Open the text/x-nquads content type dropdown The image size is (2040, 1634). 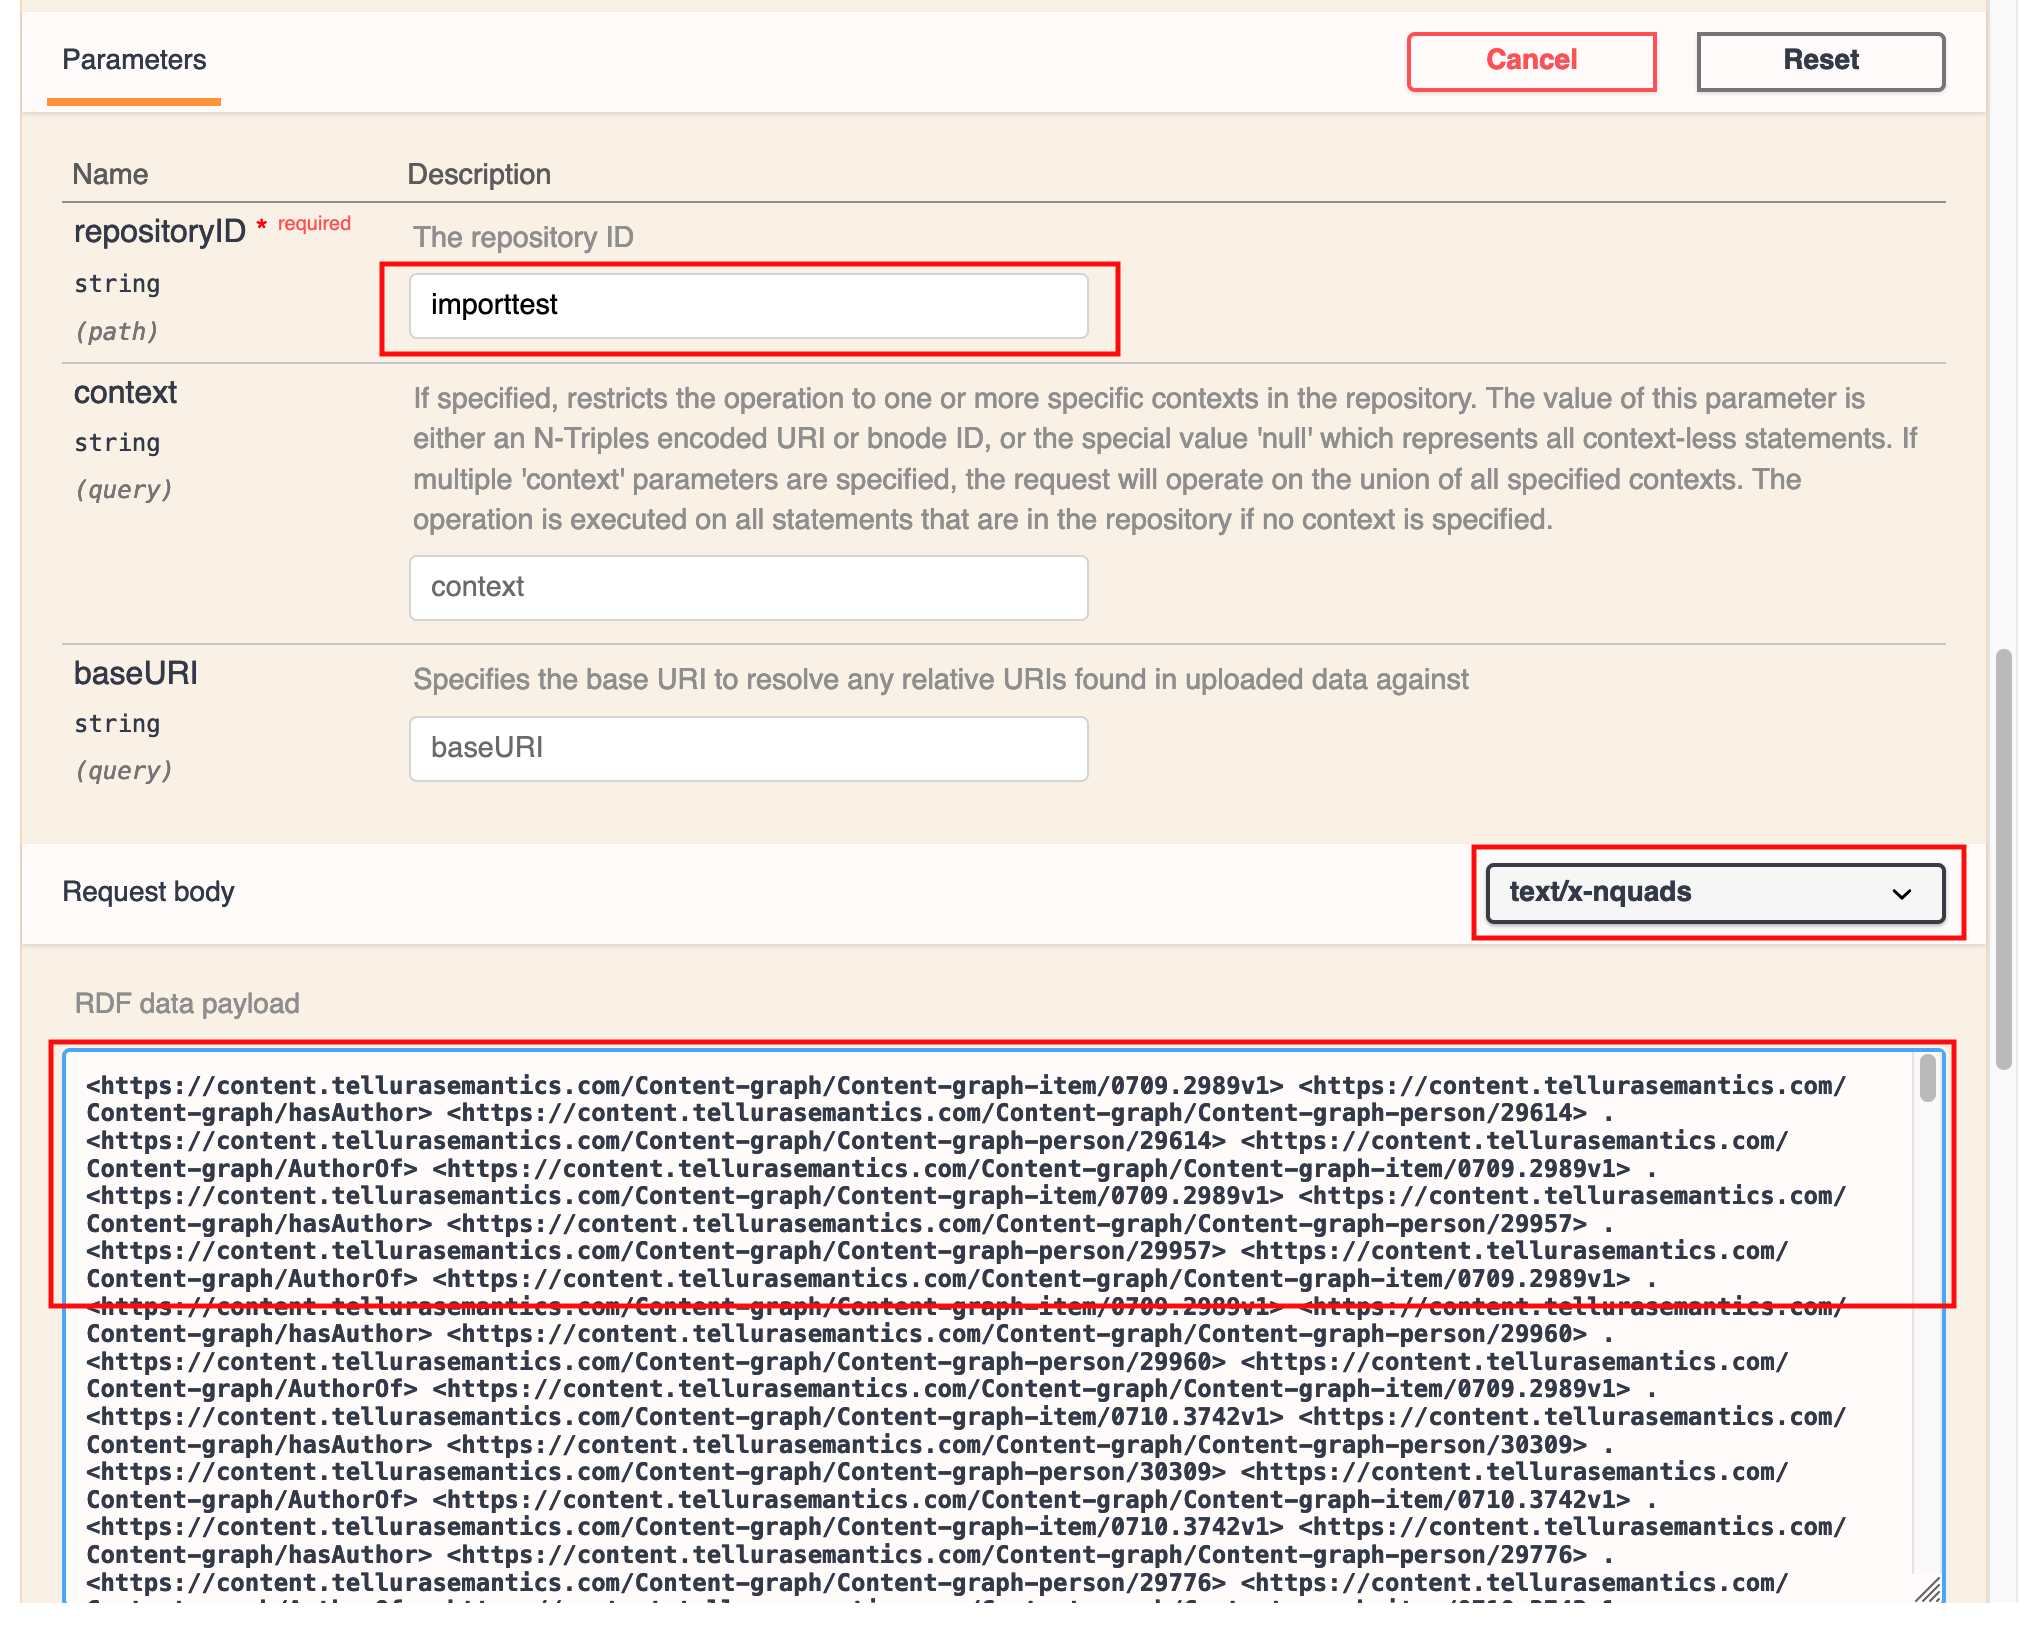click(x=1714, y=892)
